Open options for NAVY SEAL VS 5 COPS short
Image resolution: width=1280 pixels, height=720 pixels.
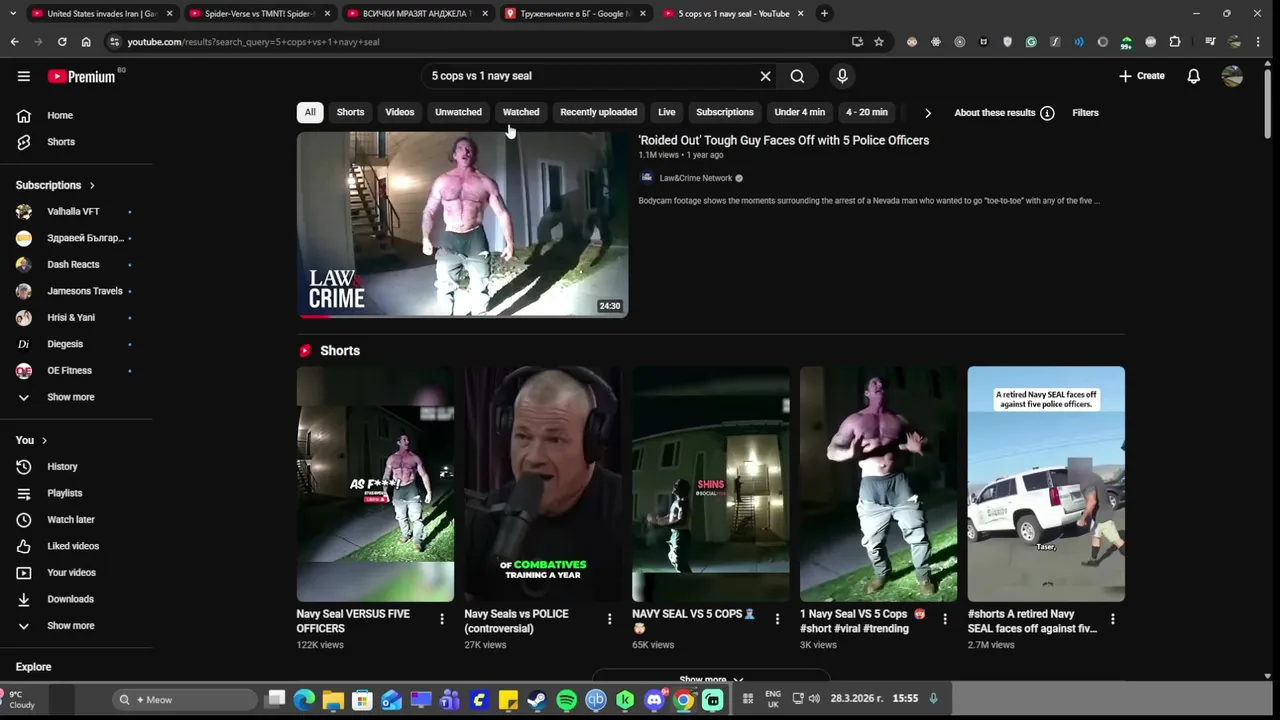(x=777, y=619)
